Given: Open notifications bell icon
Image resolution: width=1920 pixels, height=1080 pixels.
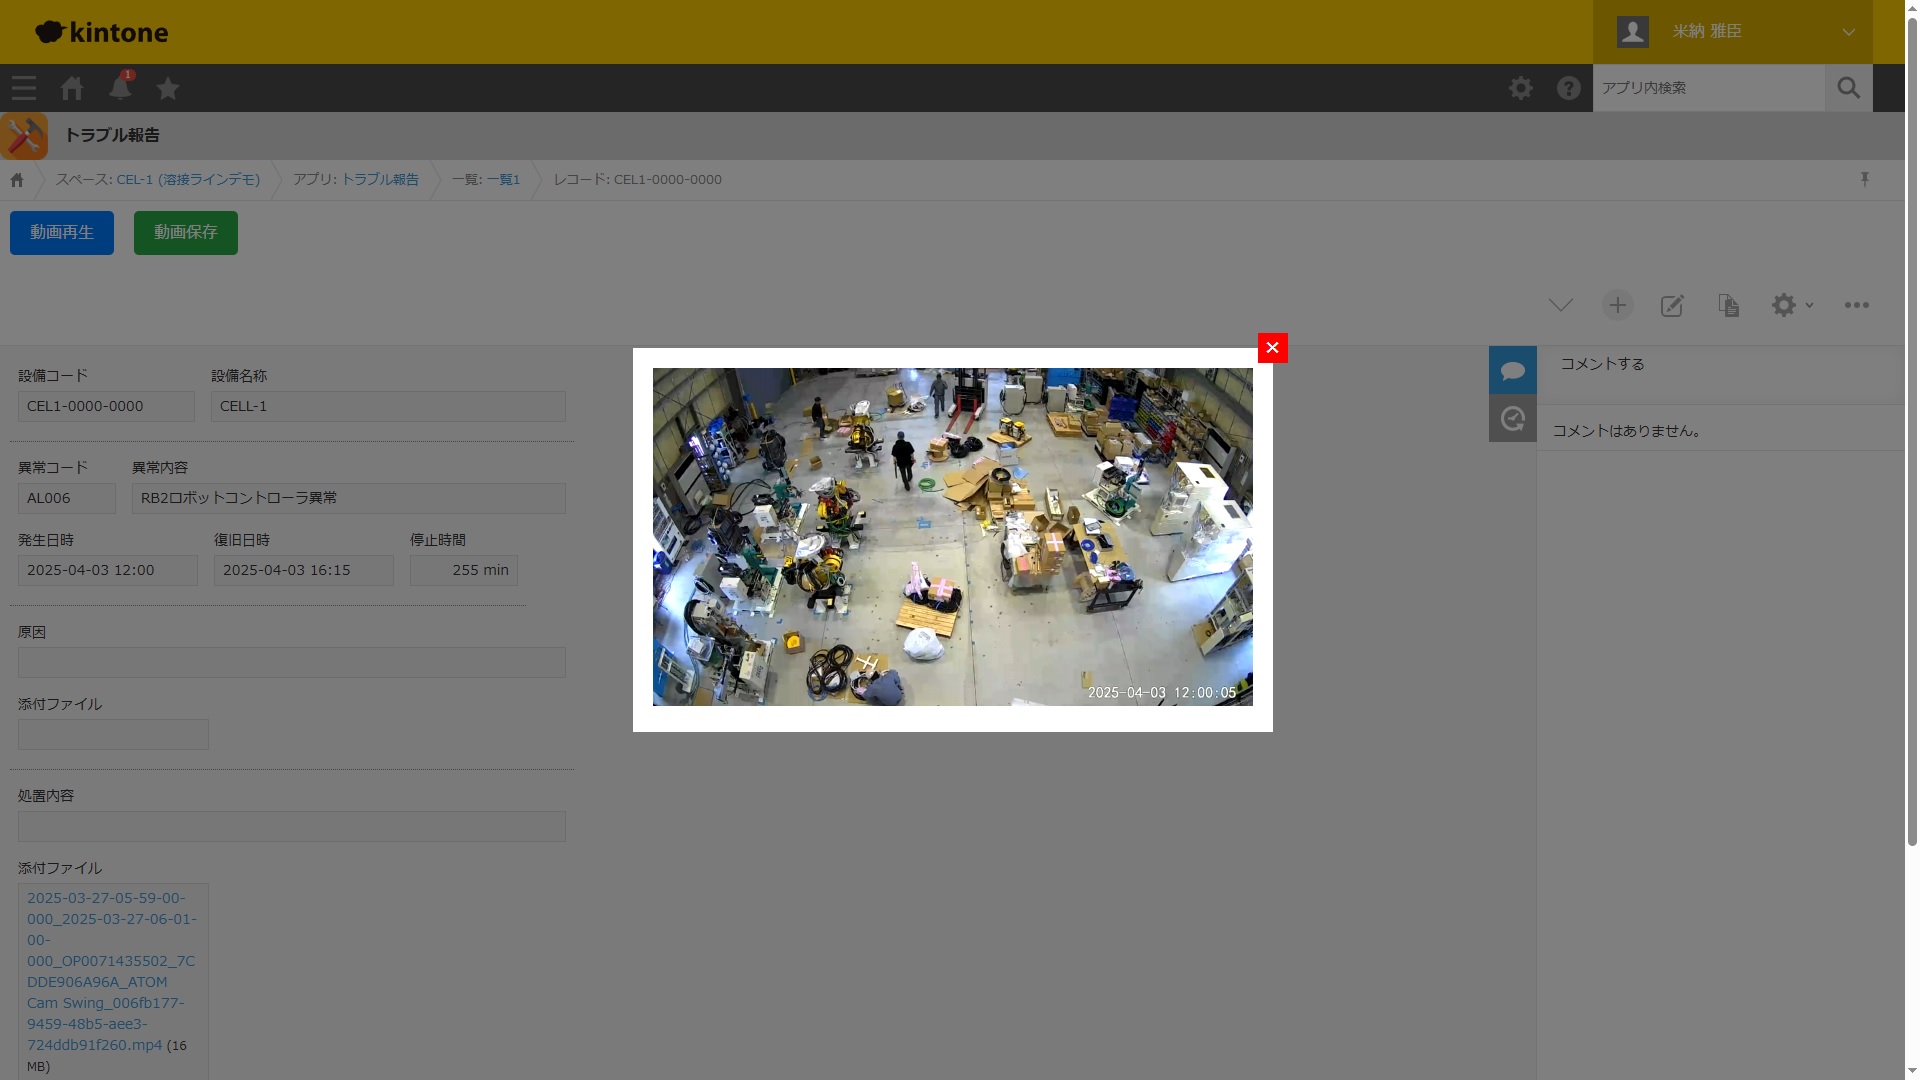Looking at the screenshot, I should pos(120,87).
